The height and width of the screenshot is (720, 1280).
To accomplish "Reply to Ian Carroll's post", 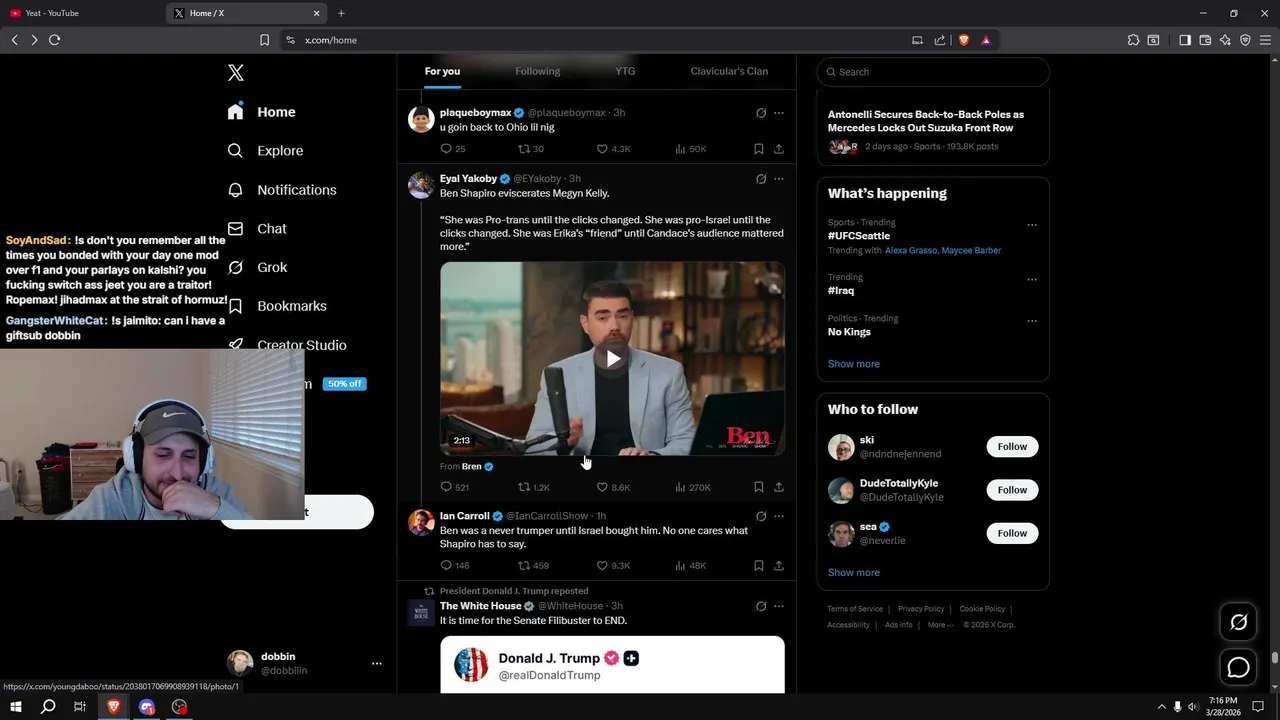I will click(x=447, y=565).
